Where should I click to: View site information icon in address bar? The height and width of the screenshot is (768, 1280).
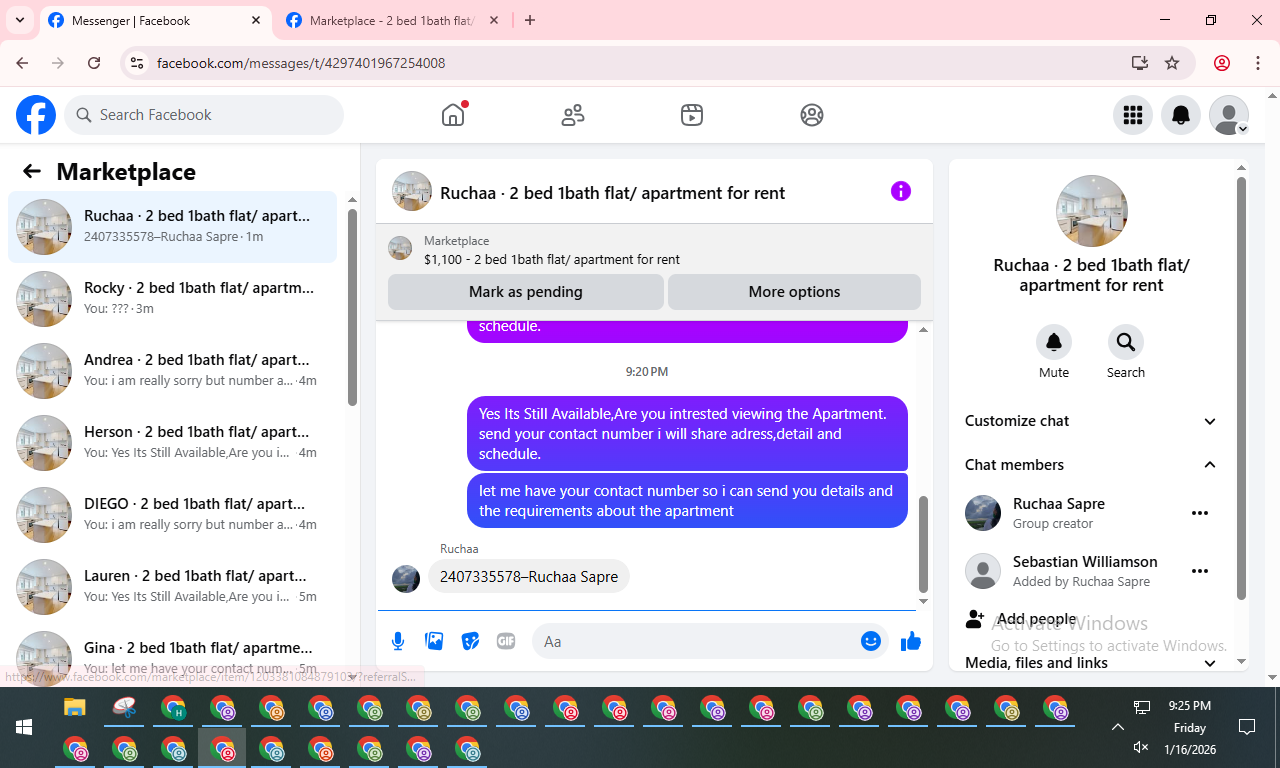[138, 63]
